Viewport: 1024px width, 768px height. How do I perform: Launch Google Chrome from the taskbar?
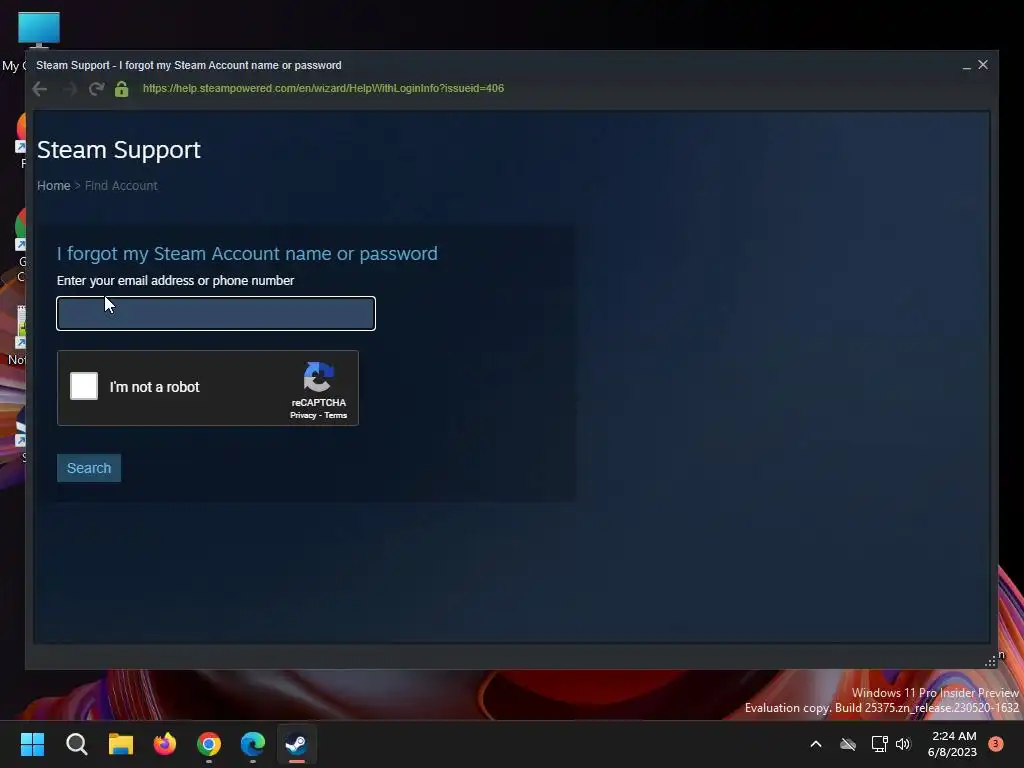pos(209,744)
